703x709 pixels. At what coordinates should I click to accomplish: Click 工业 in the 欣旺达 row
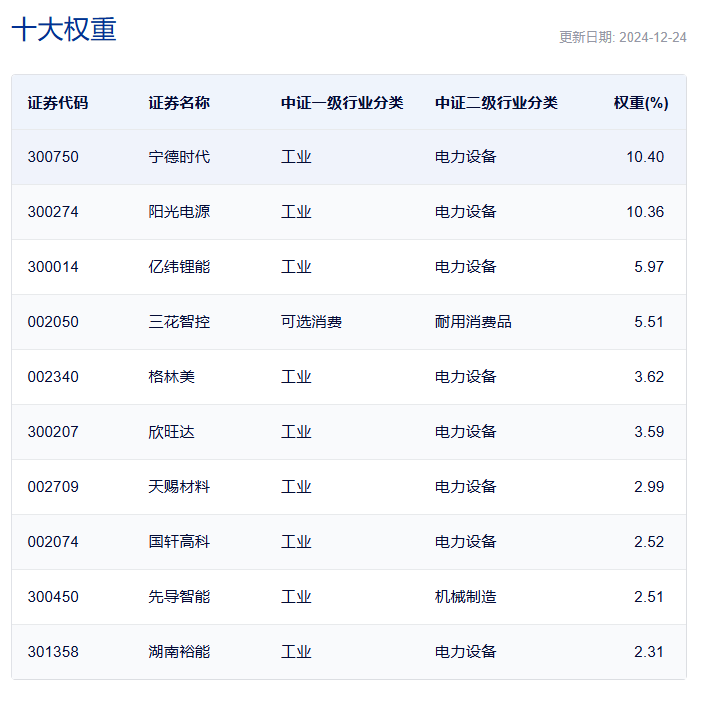click(296, 432)
